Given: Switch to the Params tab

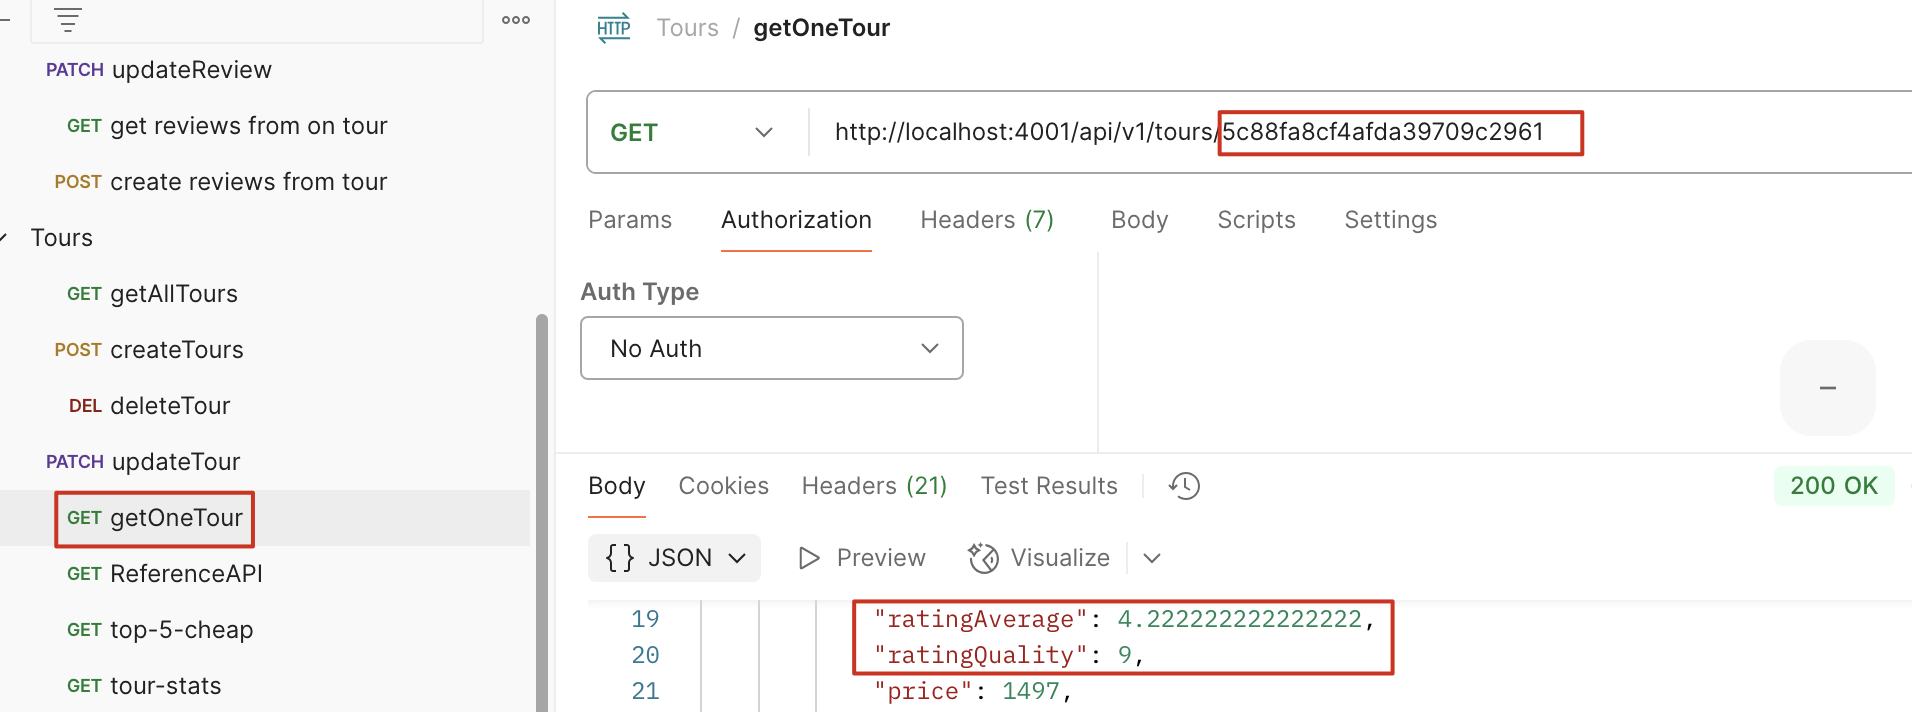Looking at the screenshot, I should [x=630, y=220].
